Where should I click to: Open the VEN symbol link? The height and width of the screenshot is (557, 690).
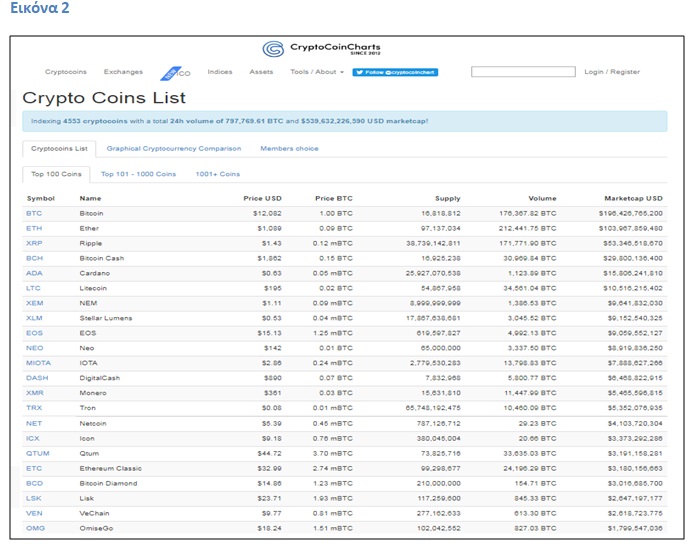coord(34,513)
